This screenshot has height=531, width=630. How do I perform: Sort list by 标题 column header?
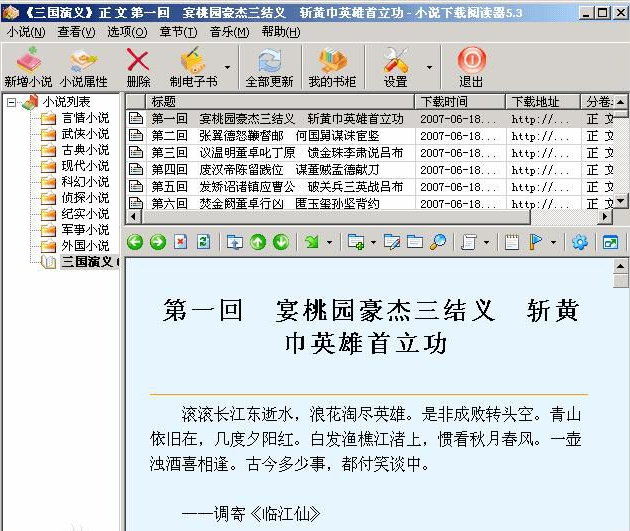point(280,102)
